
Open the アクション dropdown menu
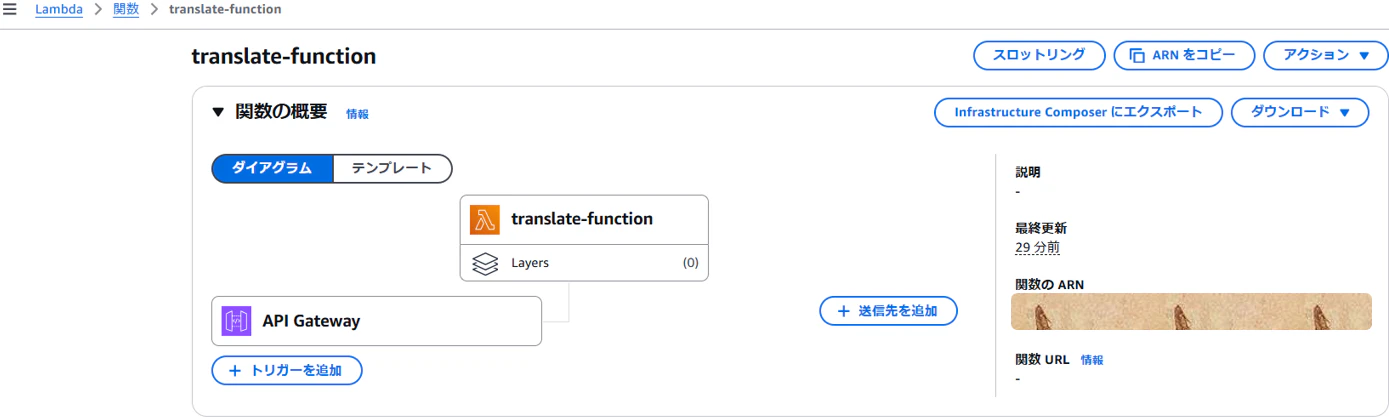pyautogui.click(x=1325, y=56)
